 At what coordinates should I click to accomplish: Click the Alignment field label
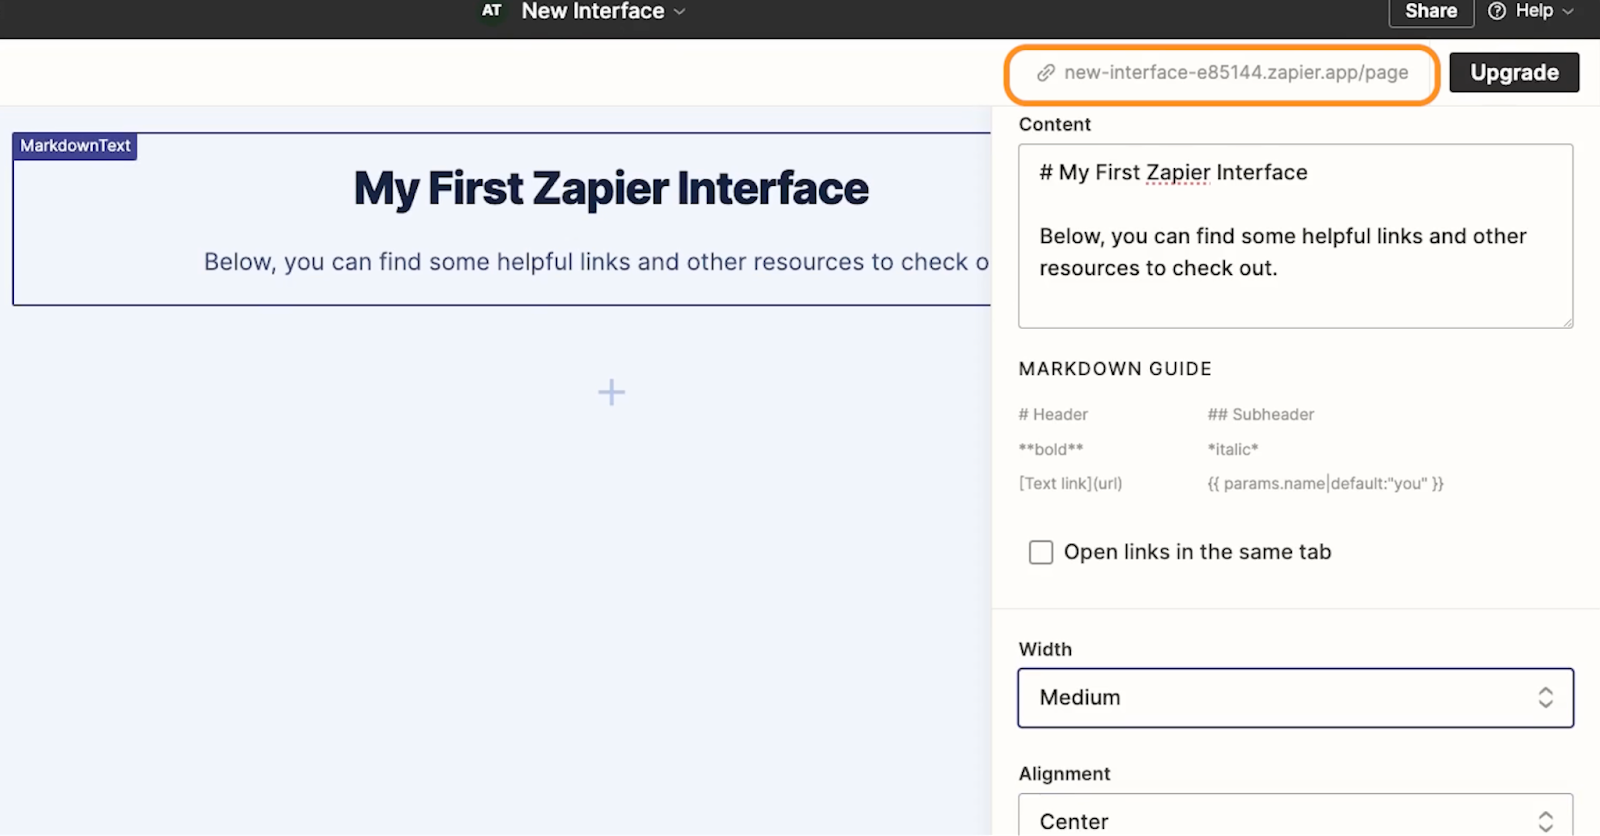[1064, 774]
